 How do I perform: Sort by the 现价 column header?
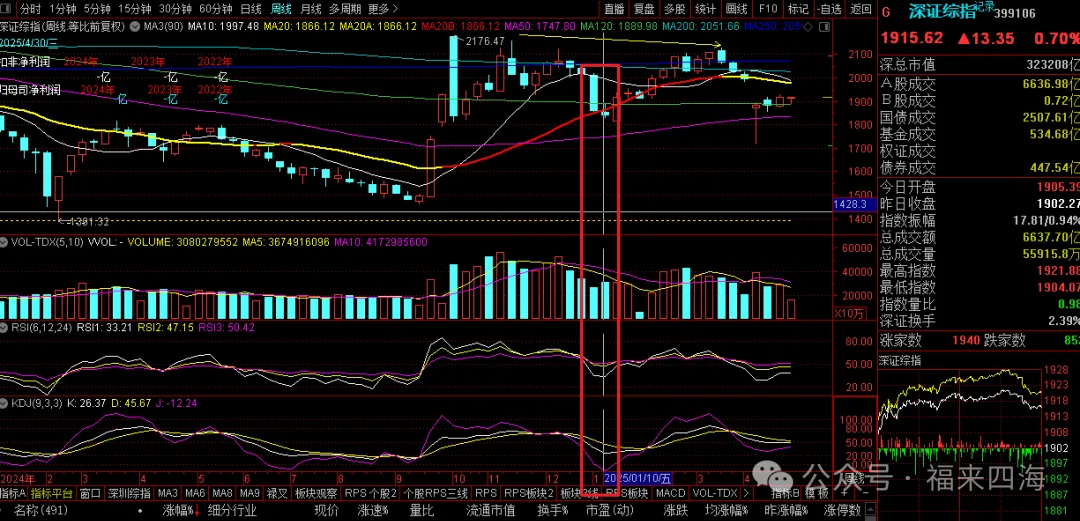tap(326, 511)
